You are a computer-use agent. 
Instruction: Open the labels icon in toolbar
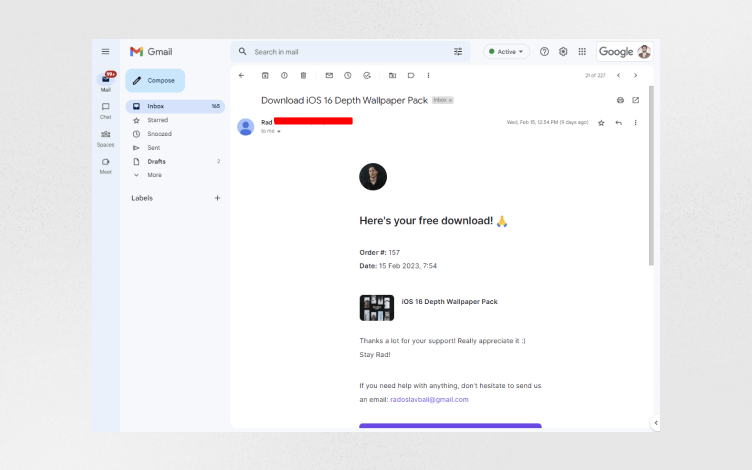pos(411,75)
